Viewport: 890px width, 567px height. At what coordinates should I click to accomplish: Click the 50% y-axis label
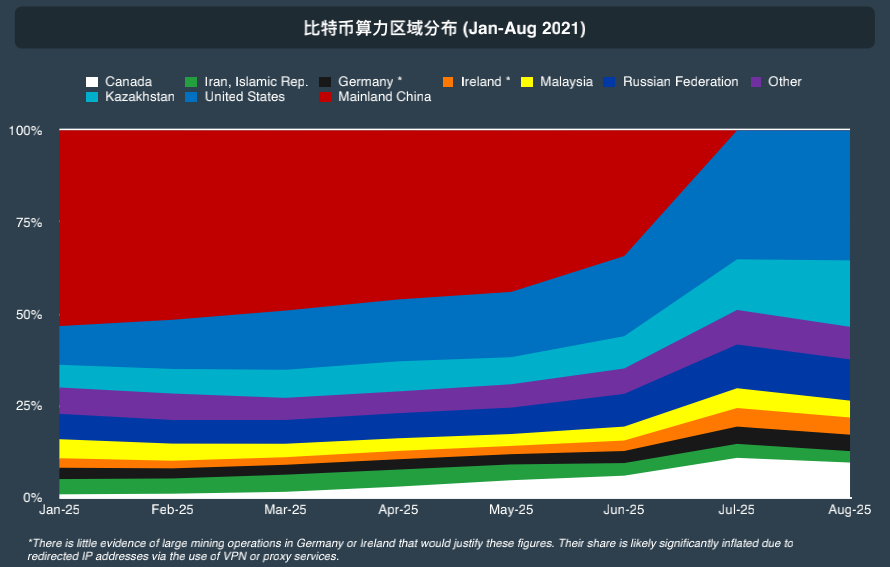[28, 315]
